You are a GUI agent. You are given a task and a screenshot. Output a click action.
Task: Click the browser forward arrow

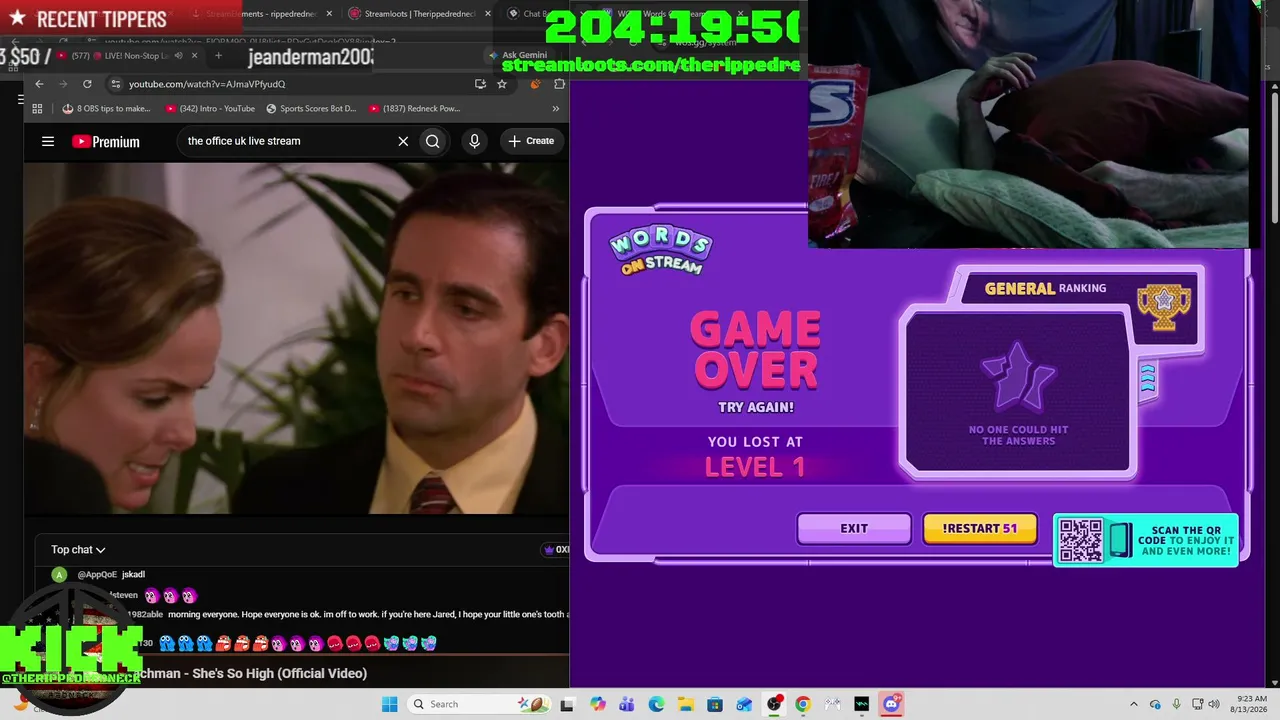(63, 84)
